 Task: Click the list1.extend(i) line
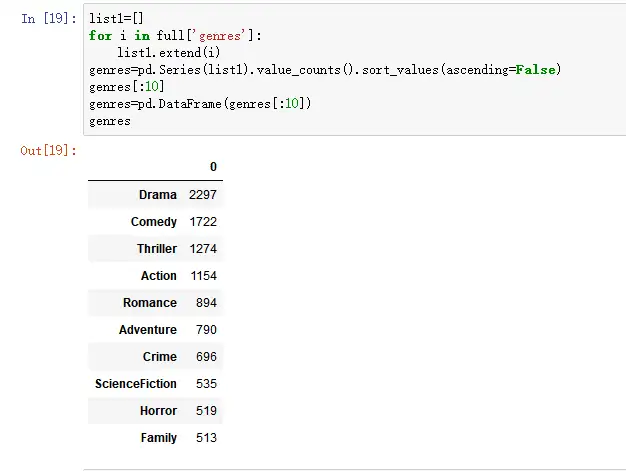tap(168, 53)
